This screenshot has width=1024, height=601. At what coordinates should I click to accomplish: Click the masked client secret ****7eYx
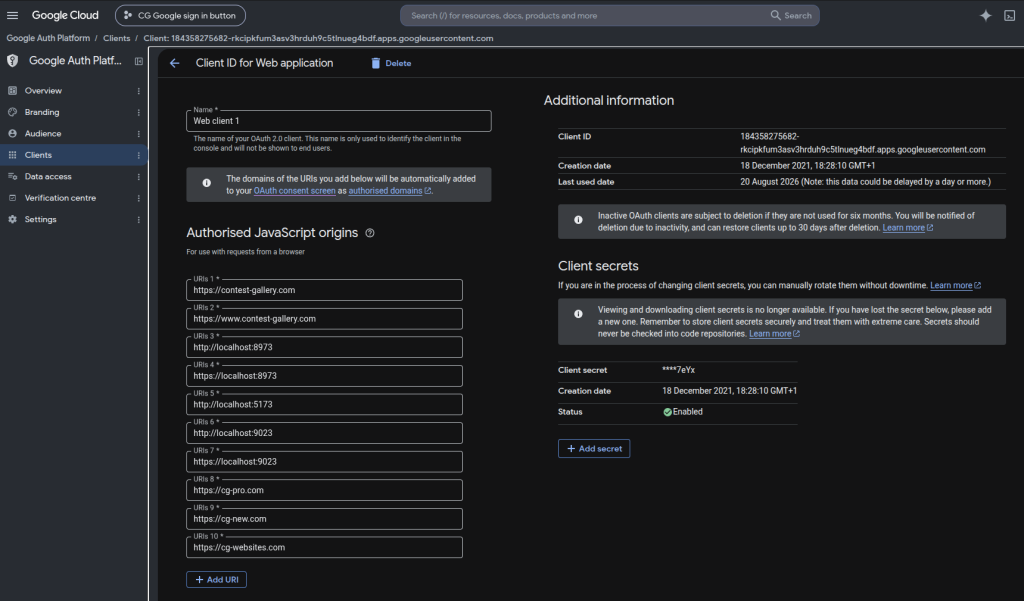point(679,370)
